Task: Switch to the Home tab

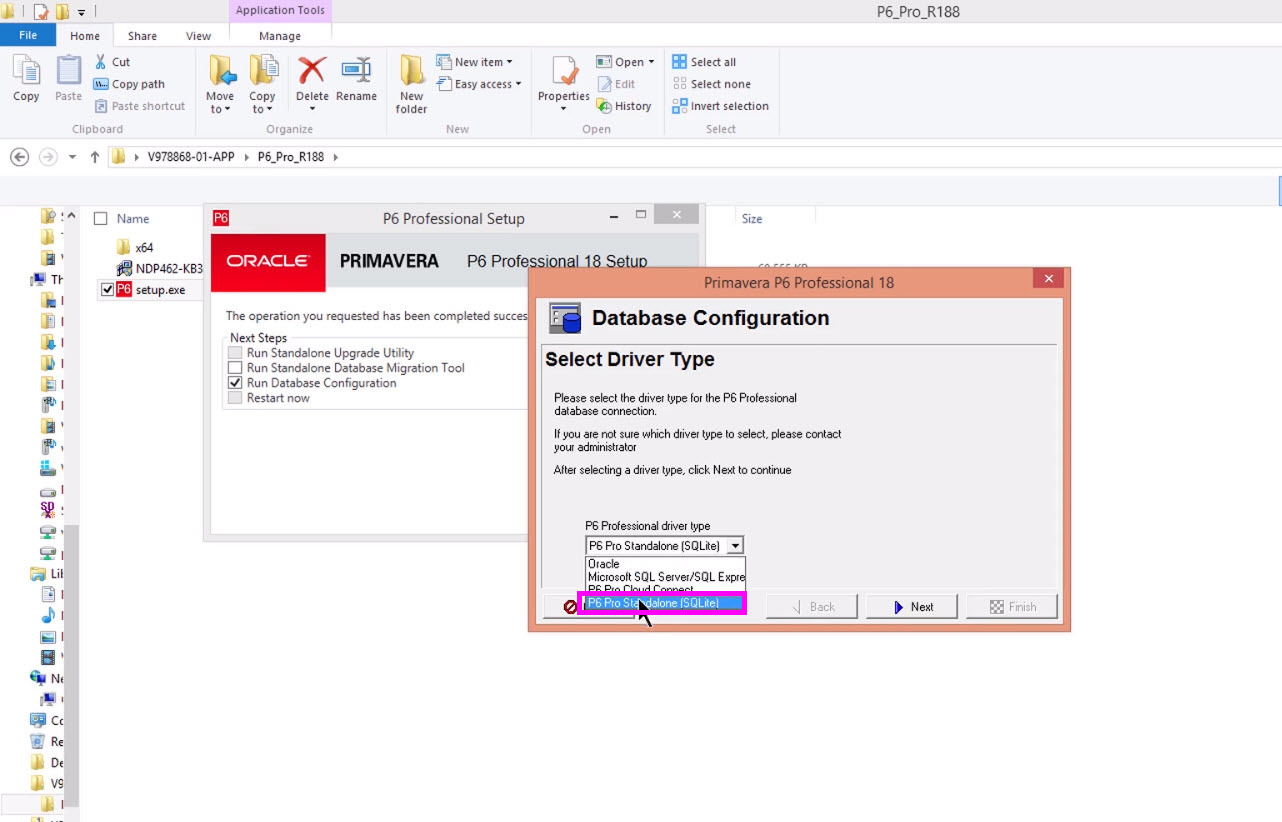Action: click(85, 36)
